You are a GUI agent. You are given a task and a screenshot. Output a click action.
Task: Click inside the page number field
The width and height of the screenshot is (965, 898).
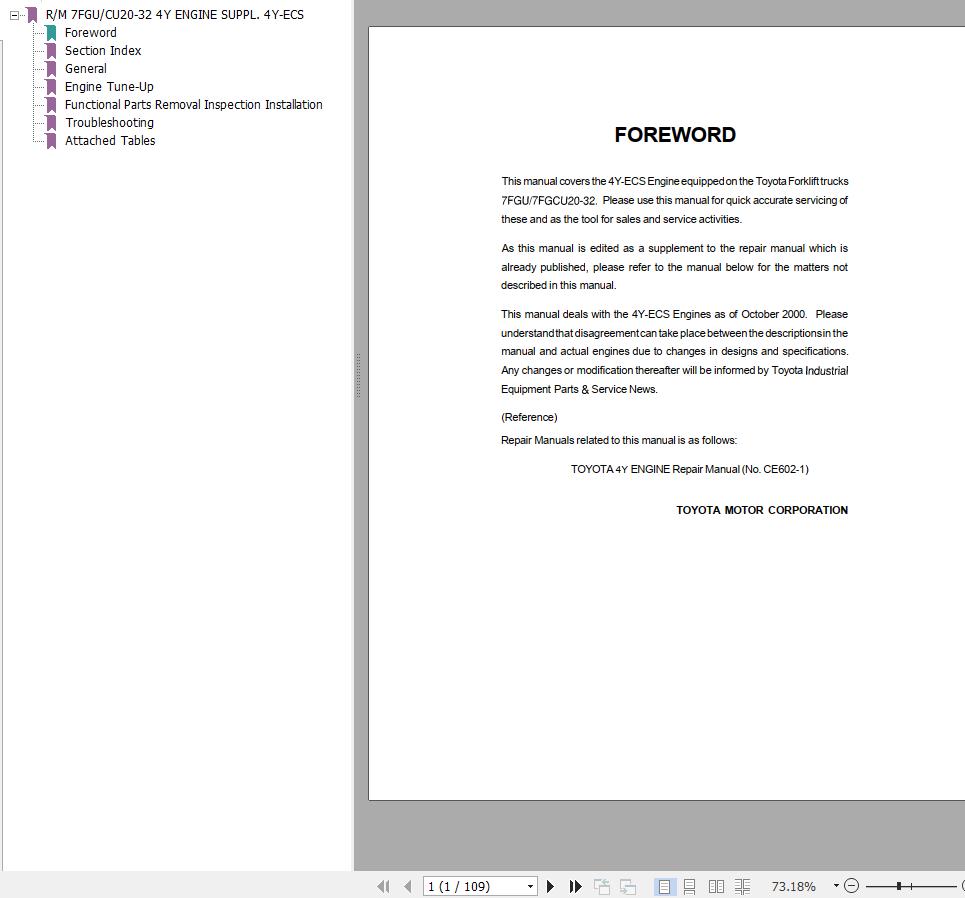[x=465, y=886]
